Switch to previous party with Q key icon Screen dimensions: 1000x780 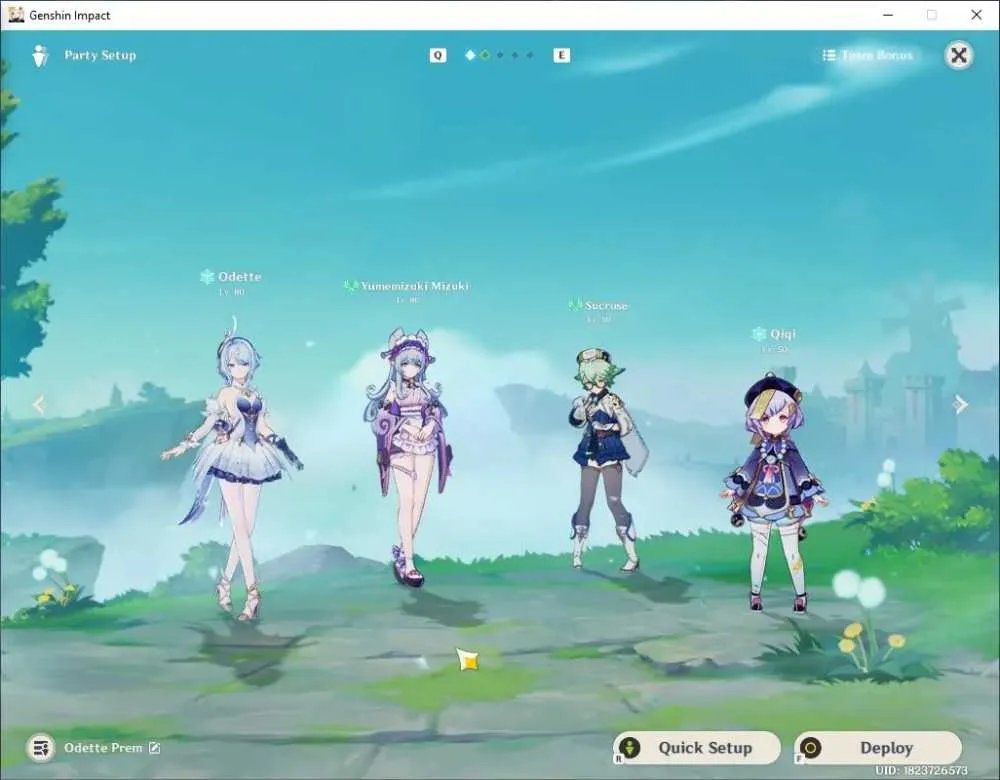coord(438,55)
